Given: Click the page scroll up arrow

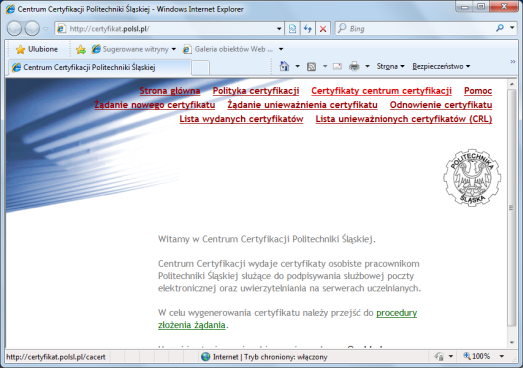Looking at the screenshot, I should click(x=512, y=84).
